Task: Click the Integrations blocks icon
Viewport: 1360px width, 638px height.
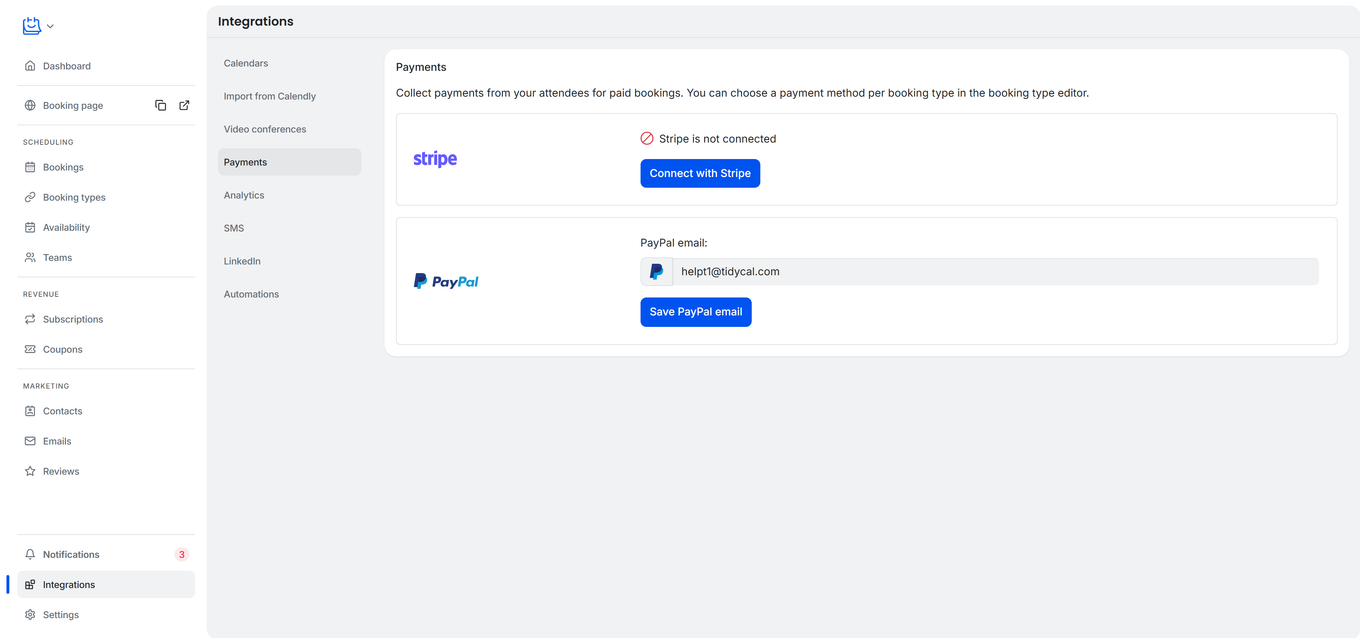Action: [x=30, y=585]
